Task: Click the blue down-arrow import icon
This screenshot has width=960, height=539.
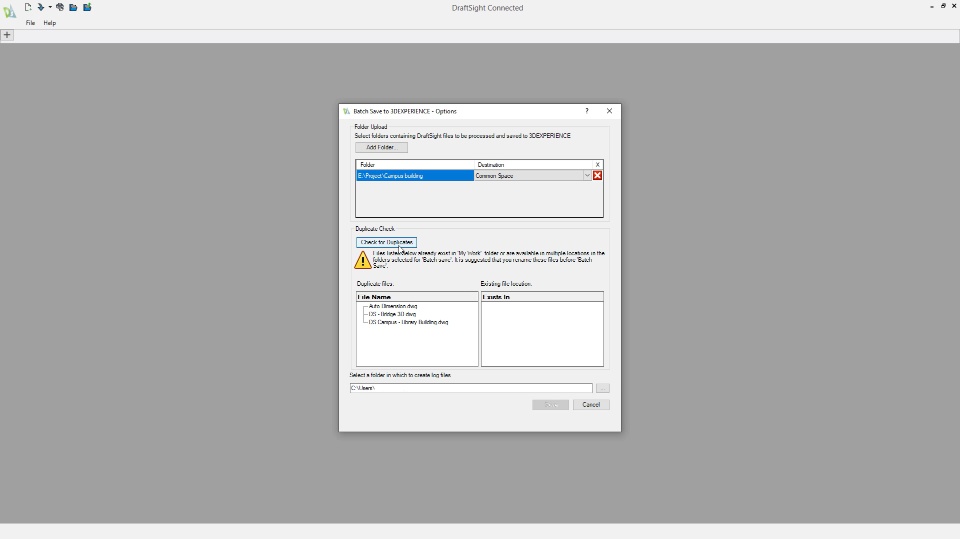Action: click(40, 7)
